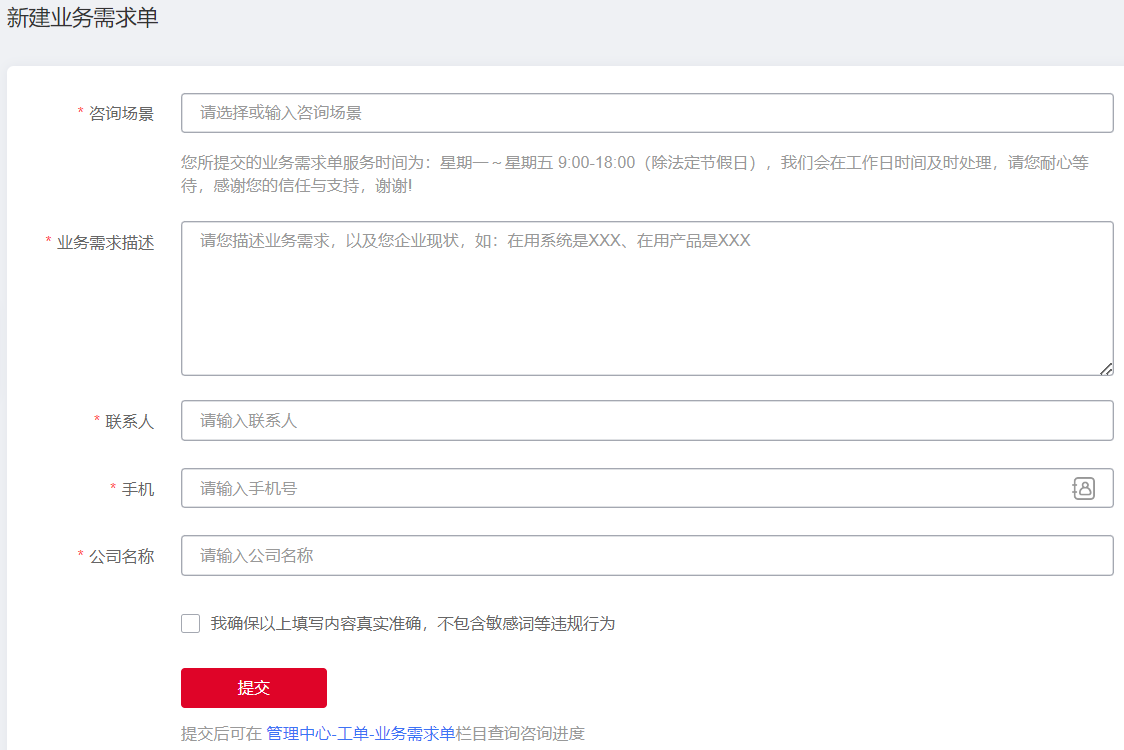Click the 新建业务需求单 page heading
The width and height of the screenshot is (1124, 750).
[82, 17]
